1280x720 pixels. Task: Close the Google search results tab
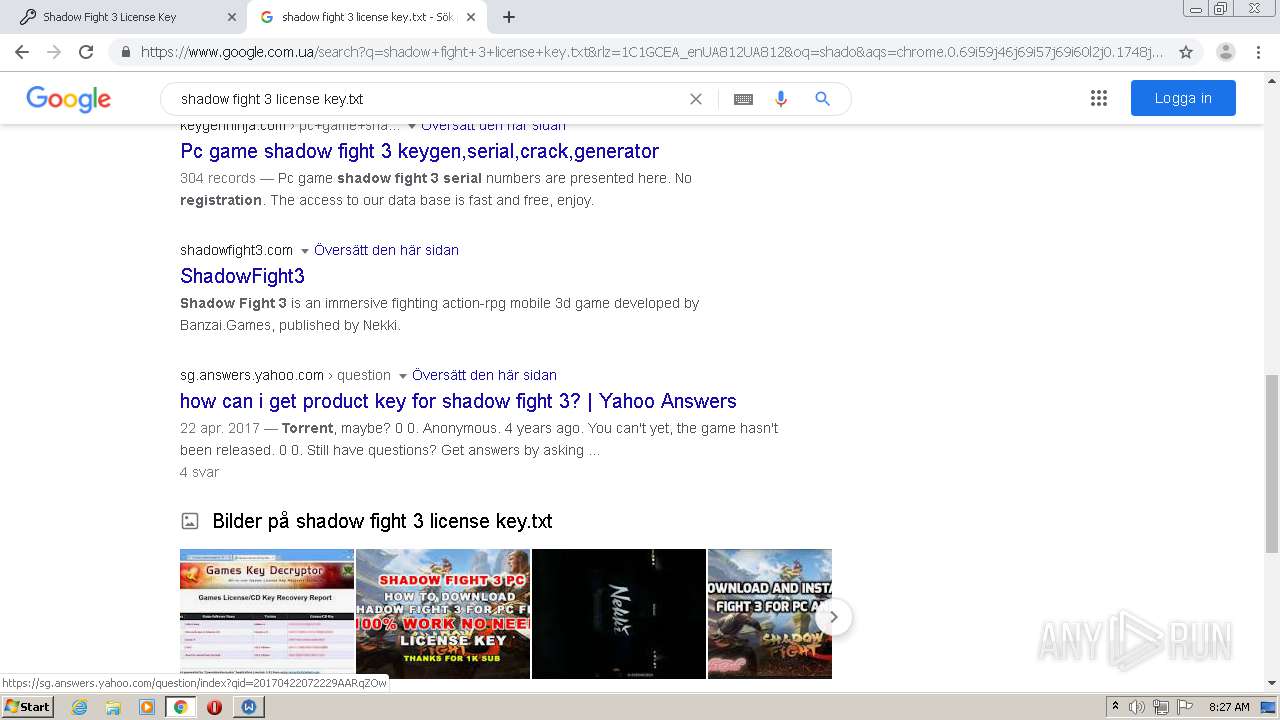pyautogui.click(x=471, y=17)
